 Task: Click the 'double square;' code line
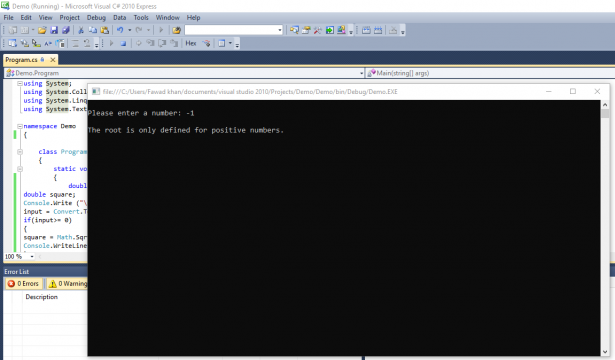tap(49, 195)
